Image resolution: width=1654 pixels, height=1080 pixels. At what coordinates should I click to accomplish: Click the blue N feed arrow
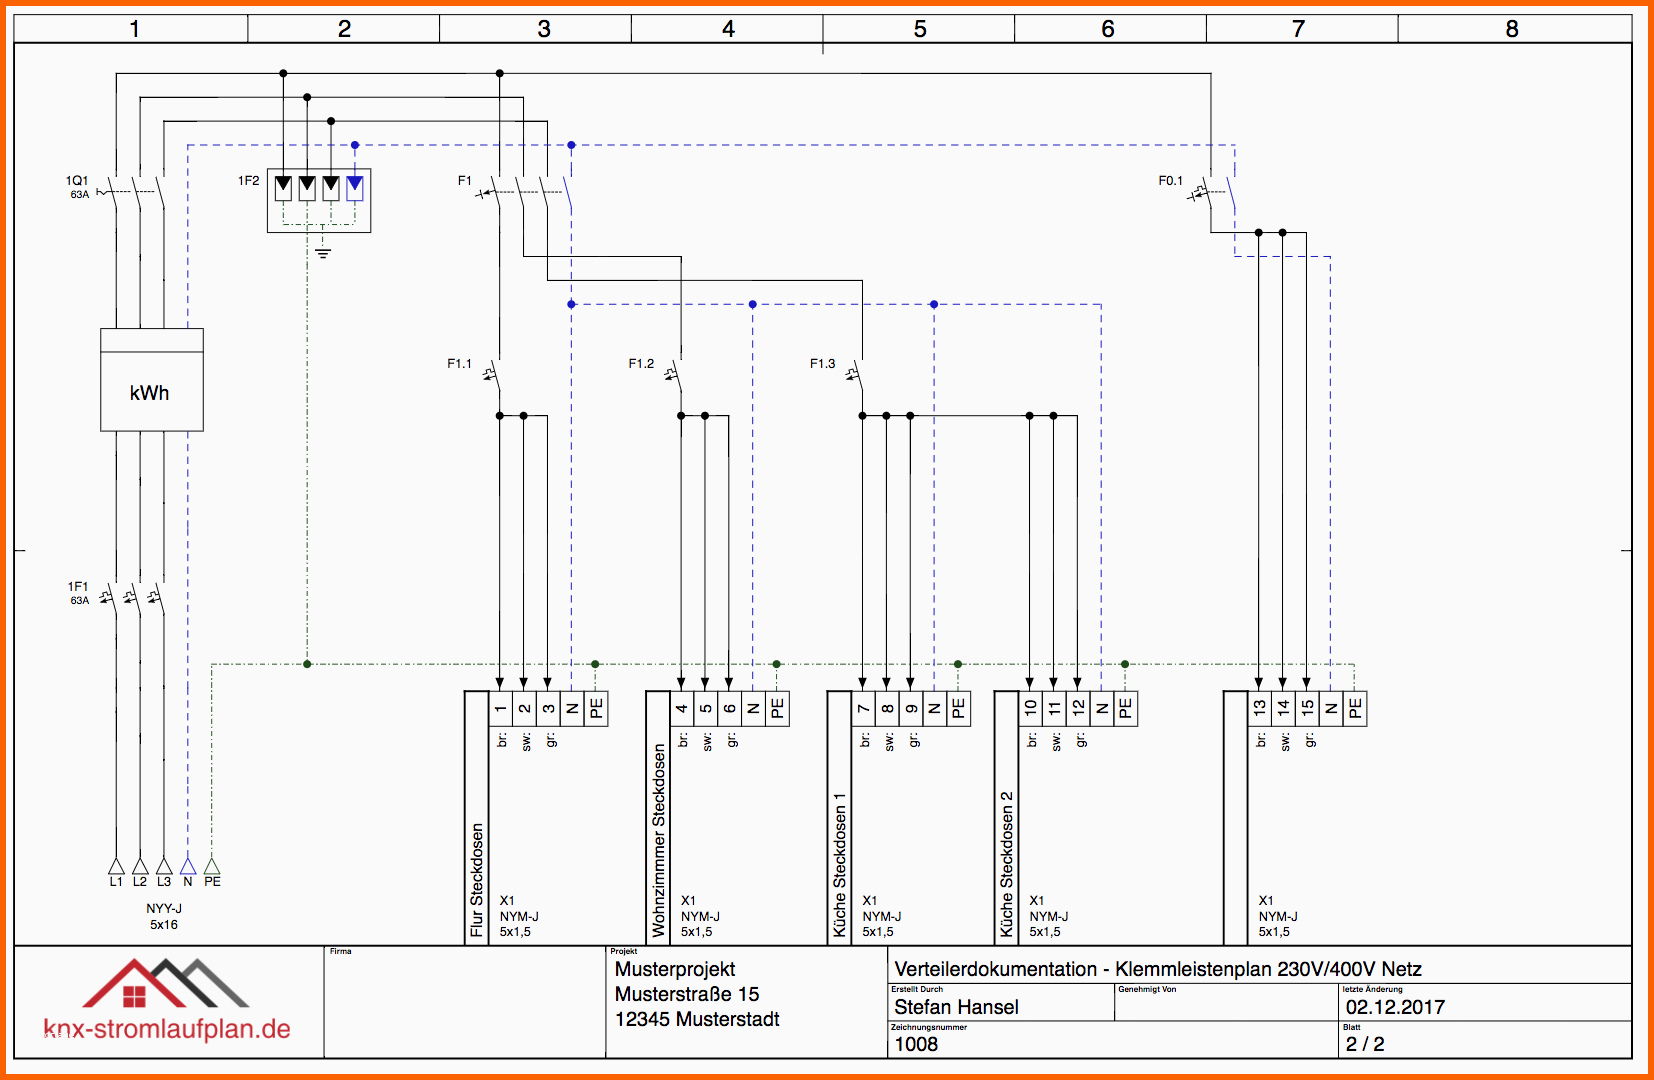[187, 865]
